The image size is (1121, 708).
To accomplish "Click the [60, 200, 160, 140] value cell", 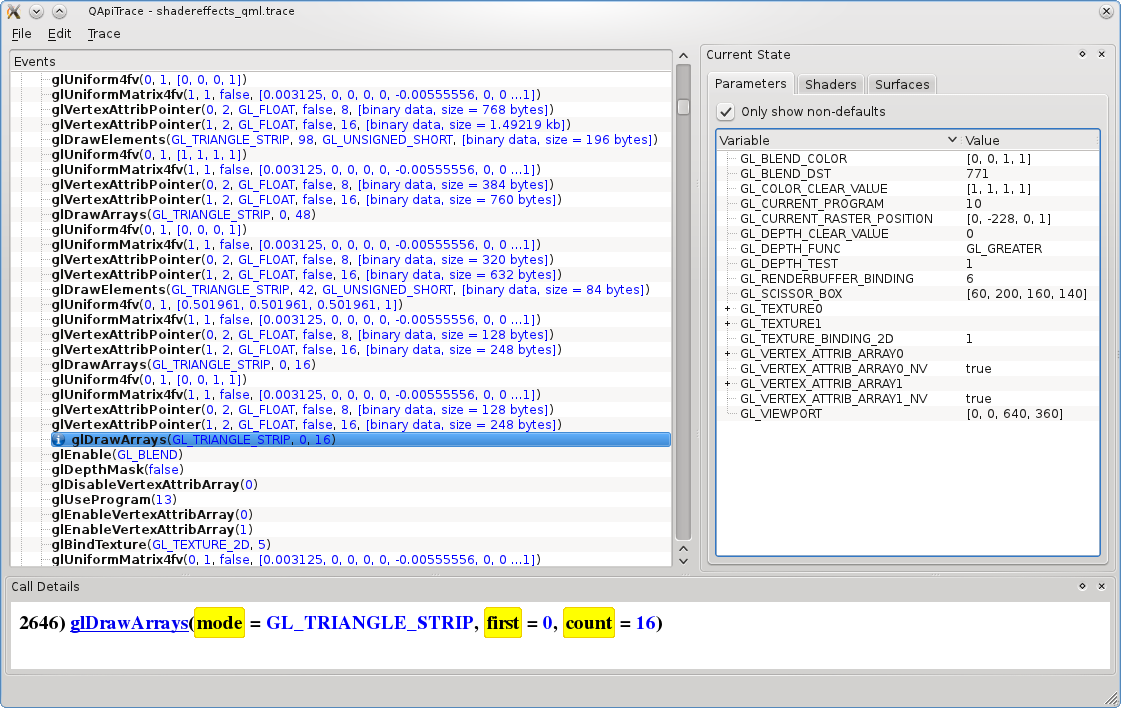I will click(x=1026, y=294).
